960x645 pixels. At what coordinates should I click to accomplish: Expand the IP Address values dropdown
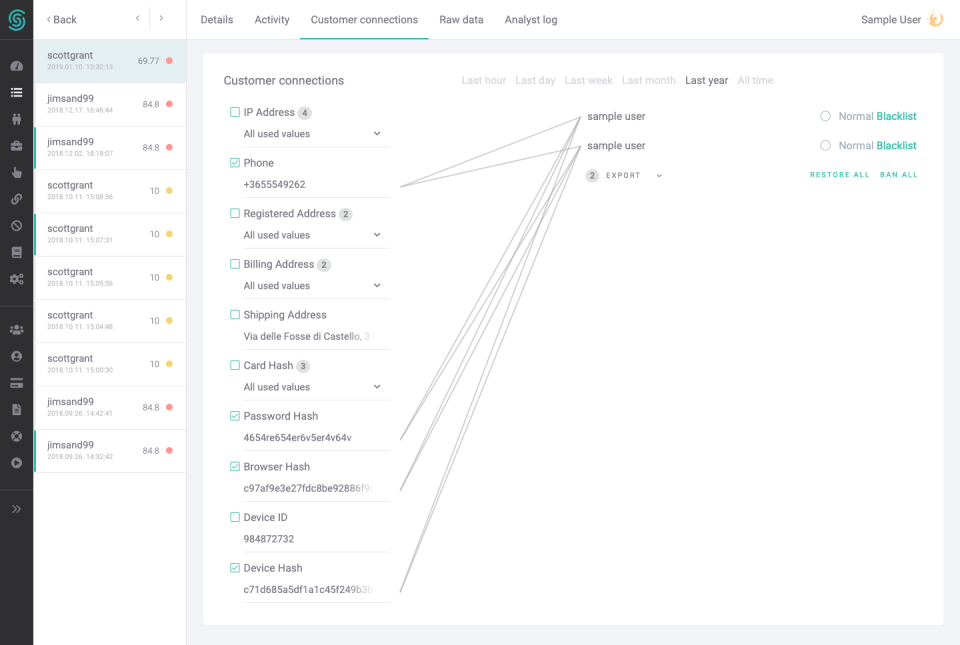(377, 134)
